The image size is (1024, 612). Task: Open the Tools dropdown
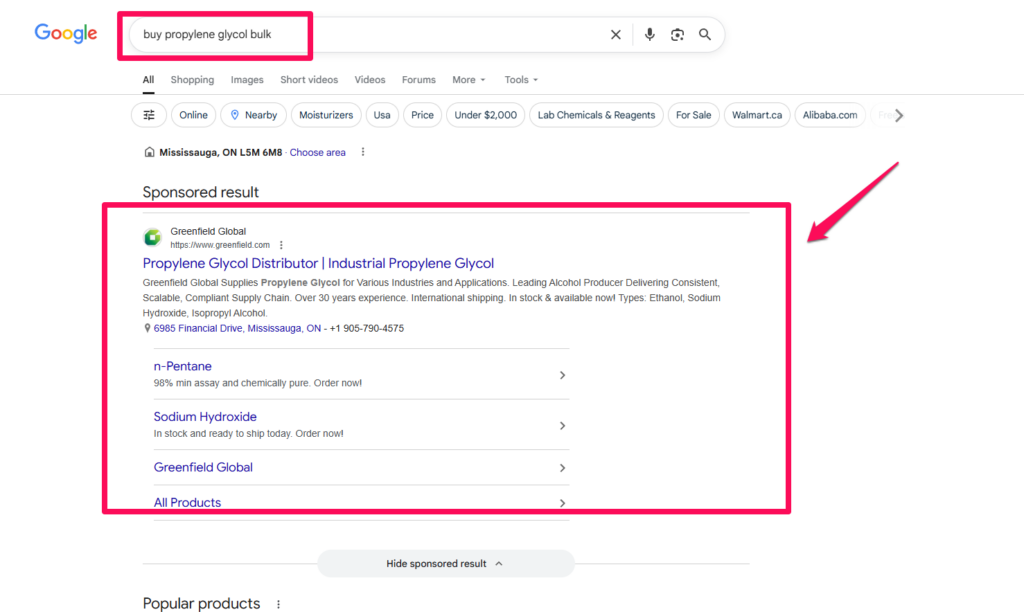(521, 80)
